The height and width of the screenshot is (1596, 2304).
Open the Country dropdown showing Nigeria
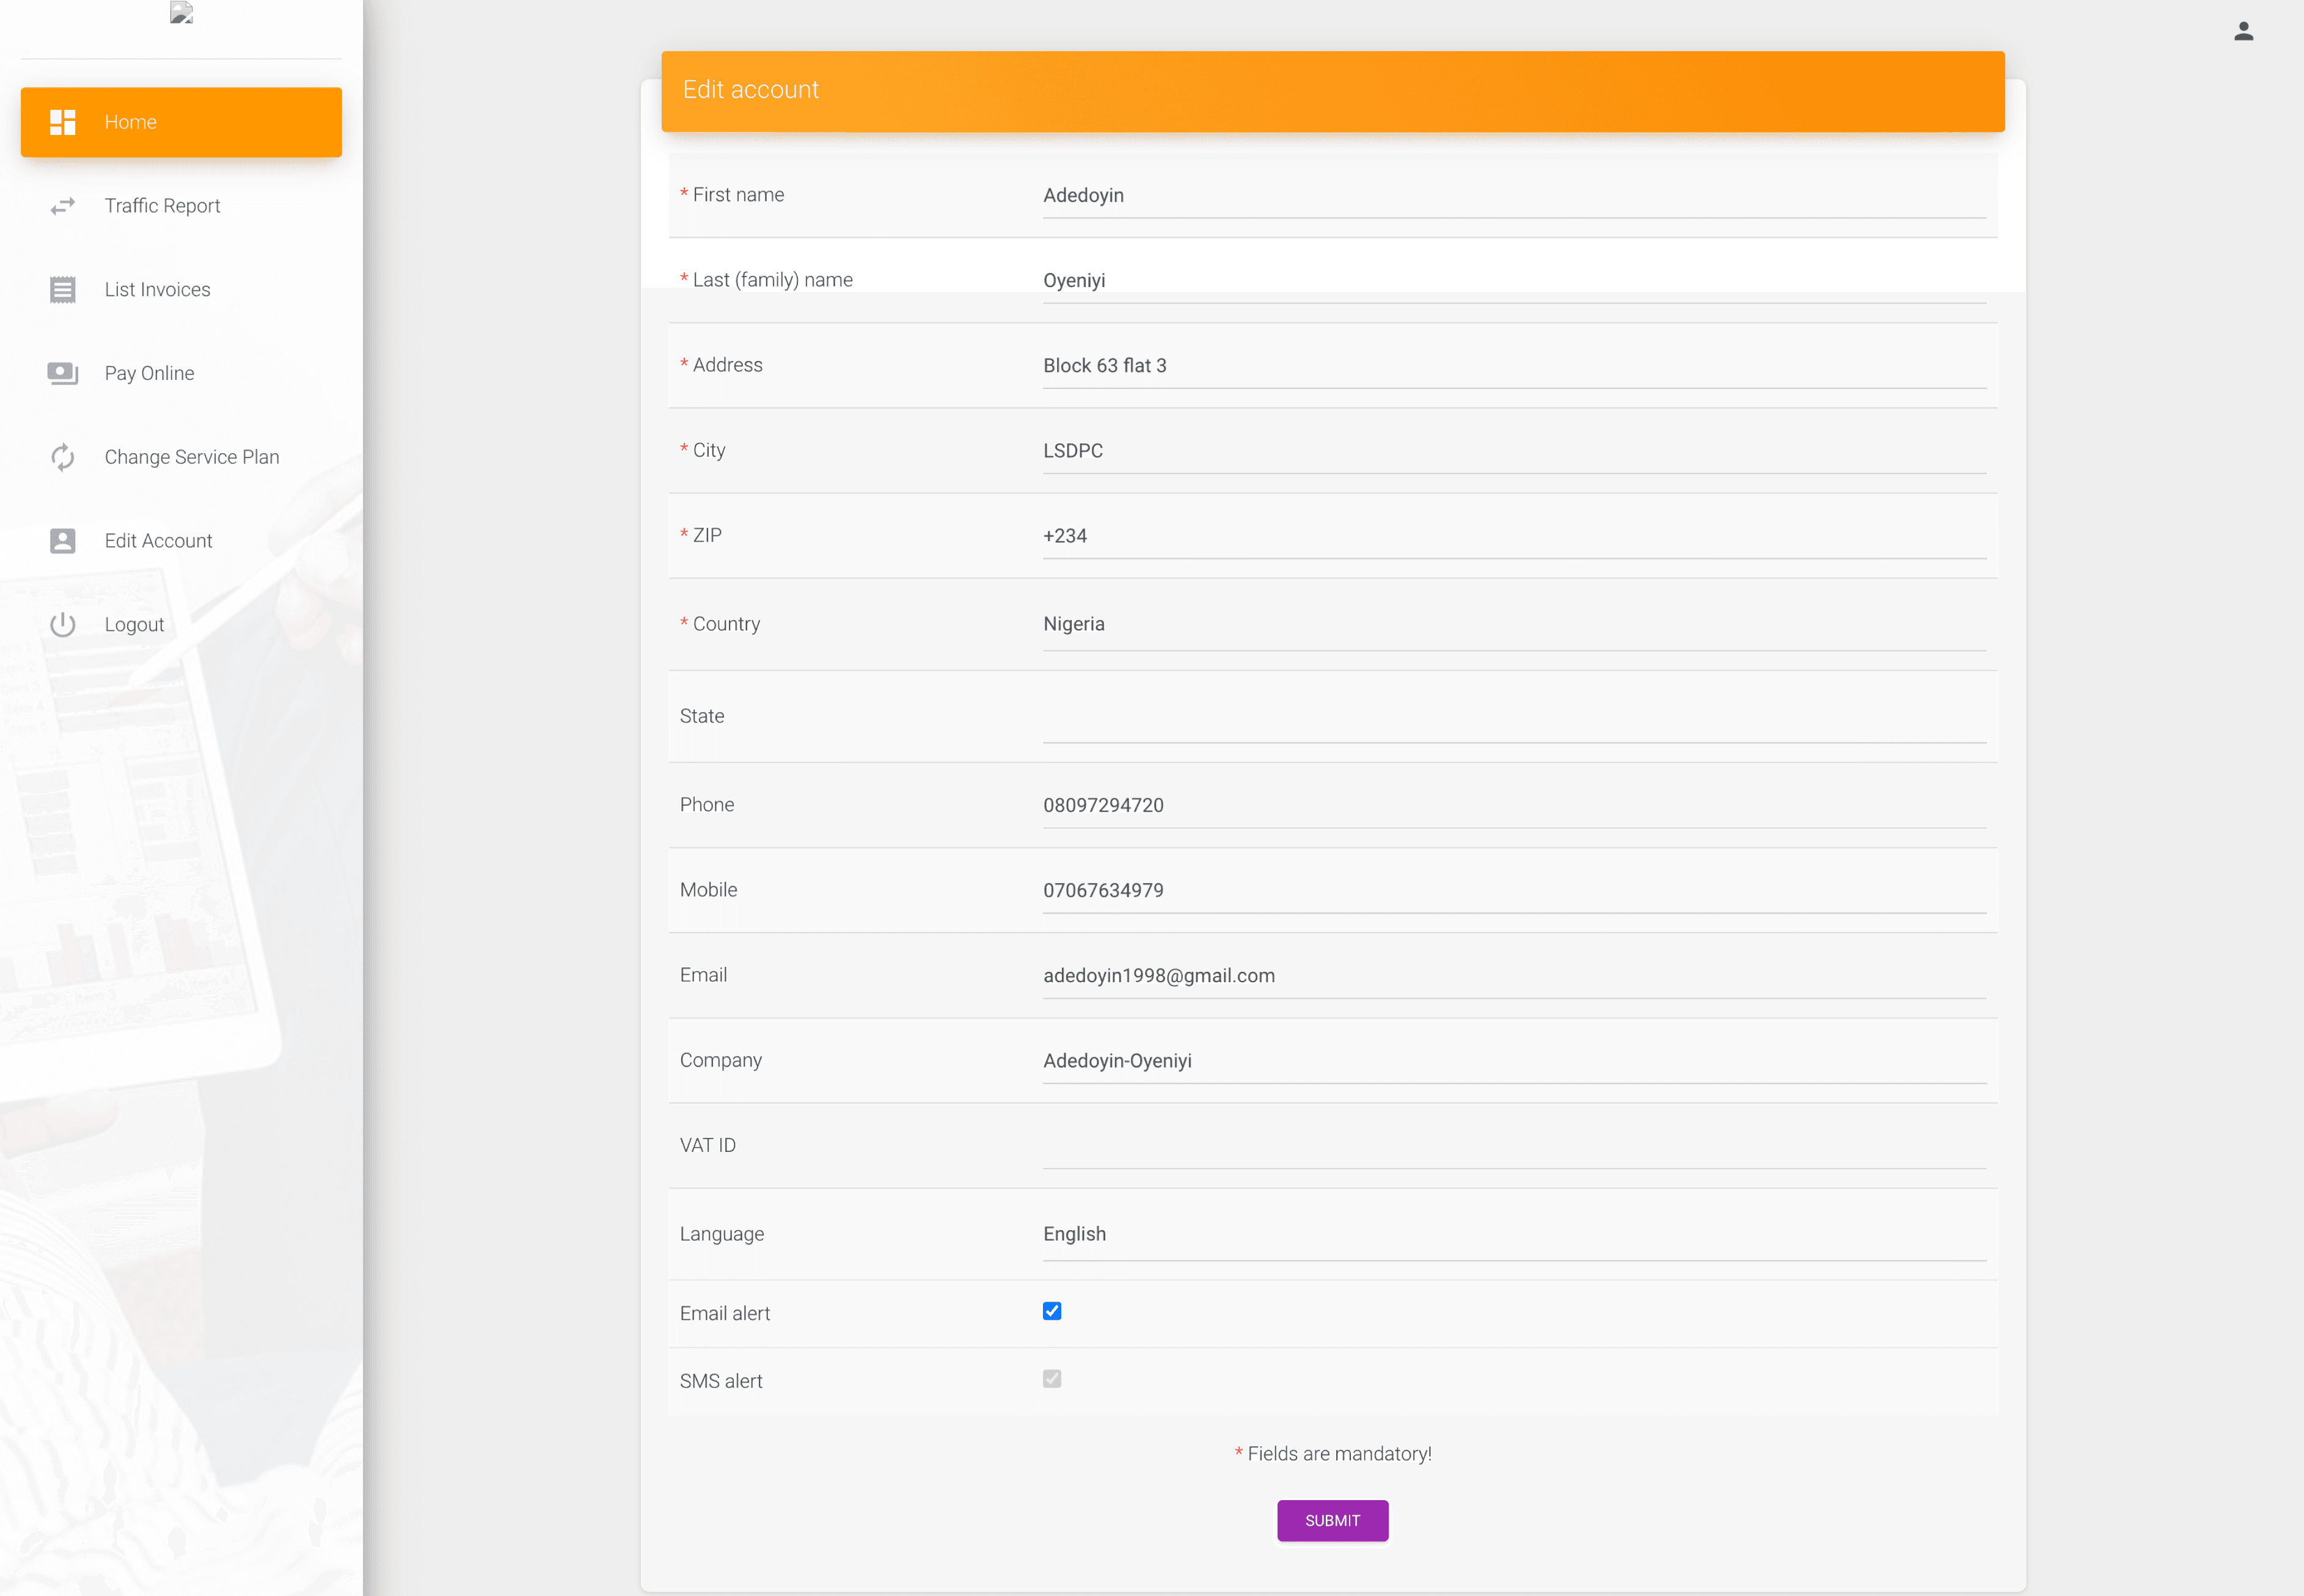[x=1513, y=625]
